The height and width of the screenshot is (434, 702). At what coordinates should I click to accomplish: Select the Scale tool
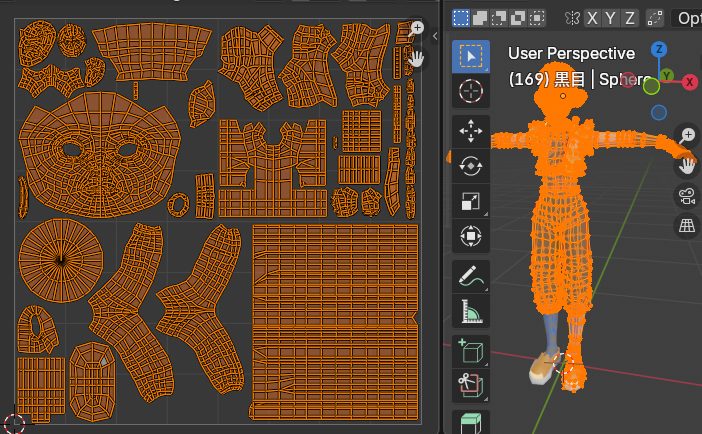point(471,201)
